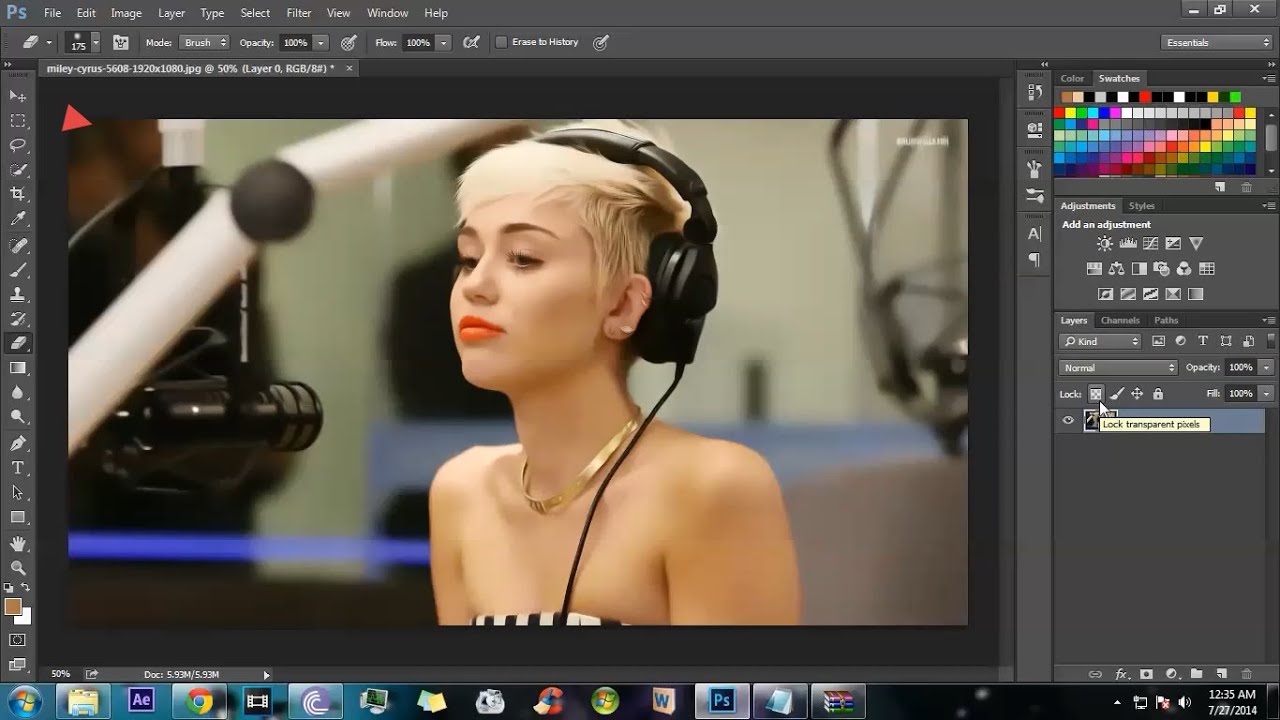
Task: Select the Path Selection tool
Action: 18,493
